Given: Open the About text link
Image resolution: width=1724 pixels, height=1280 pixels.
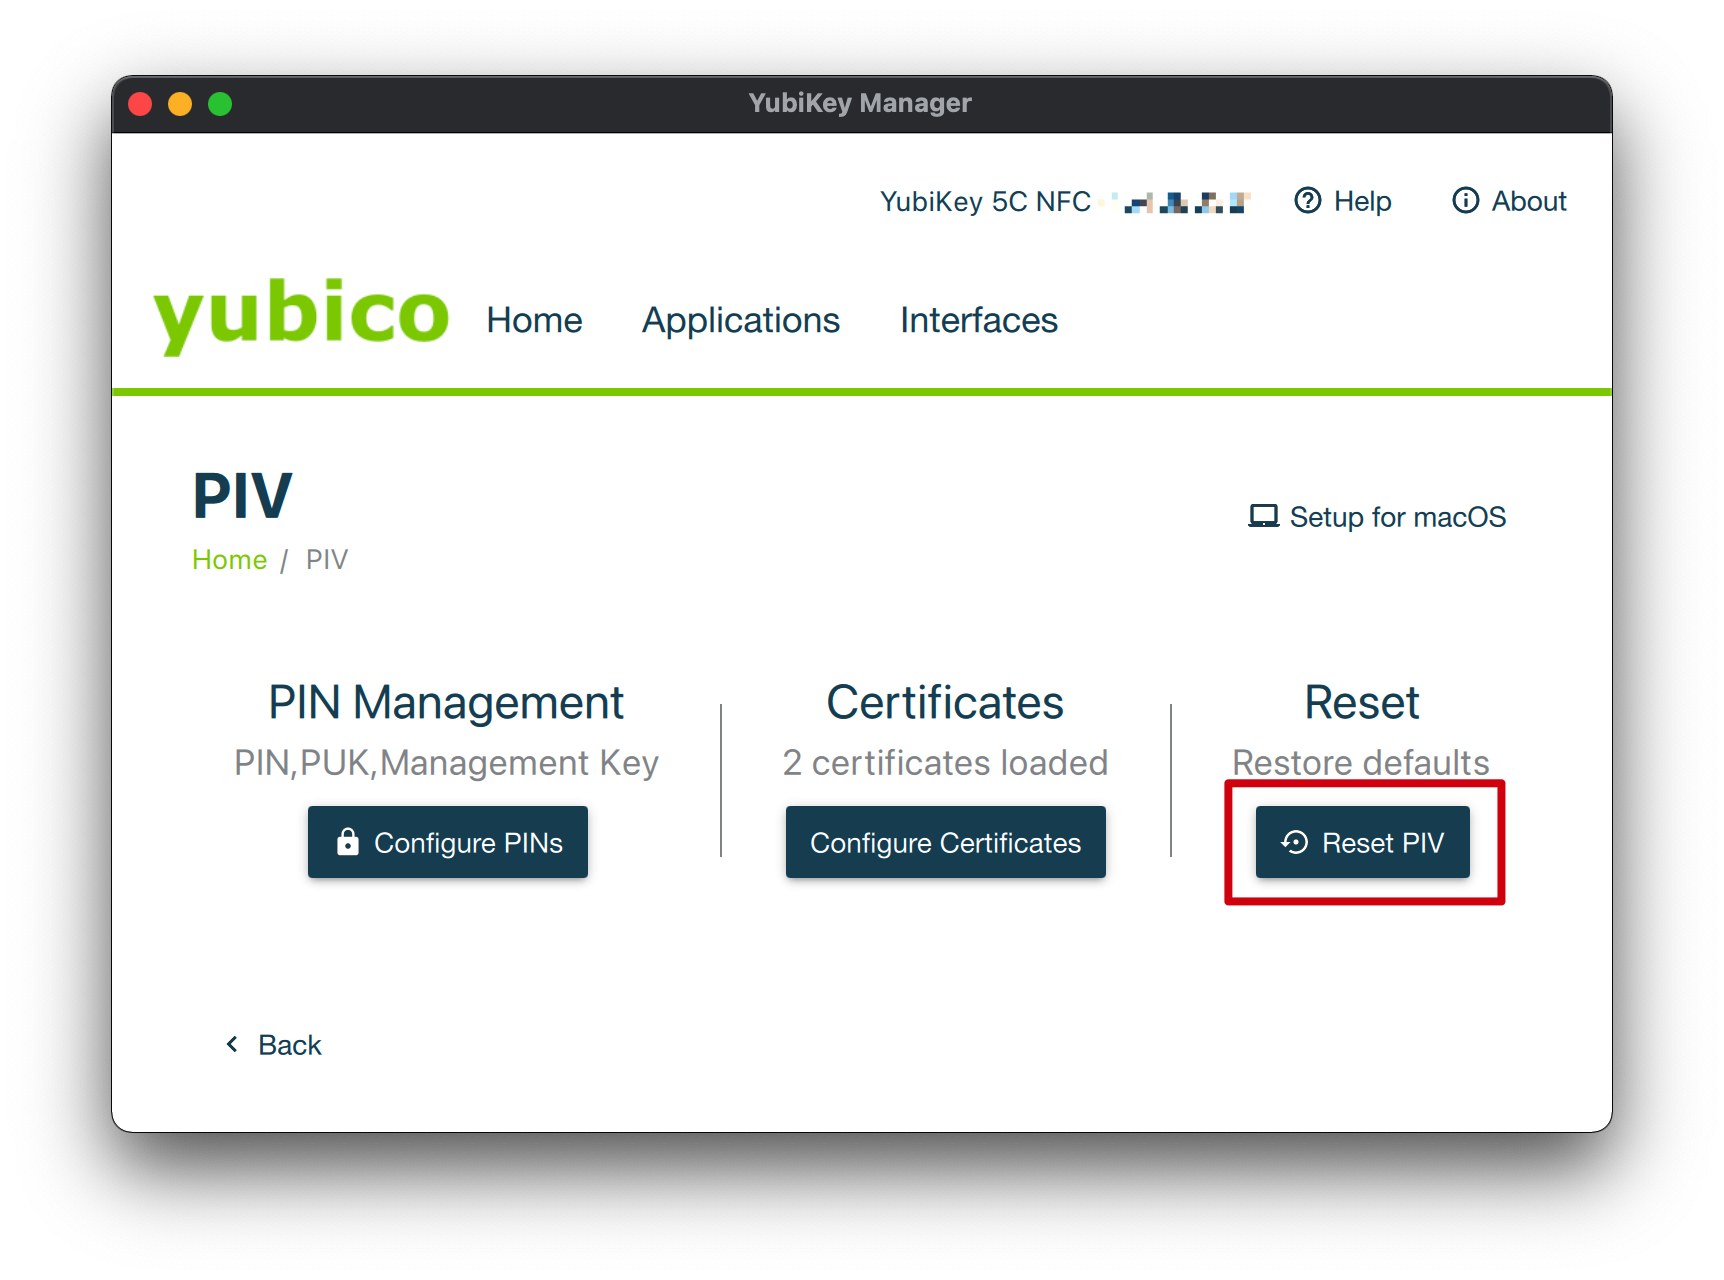Looking at the screenshot, I should tap(1529, 201).
